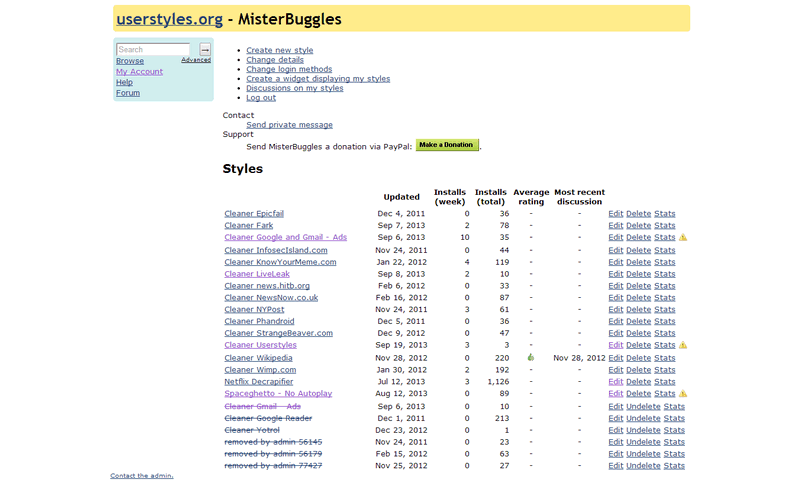Click Contact the admin link
The image size is (800, 485).
pyautogui.click(x=141, y=475)
